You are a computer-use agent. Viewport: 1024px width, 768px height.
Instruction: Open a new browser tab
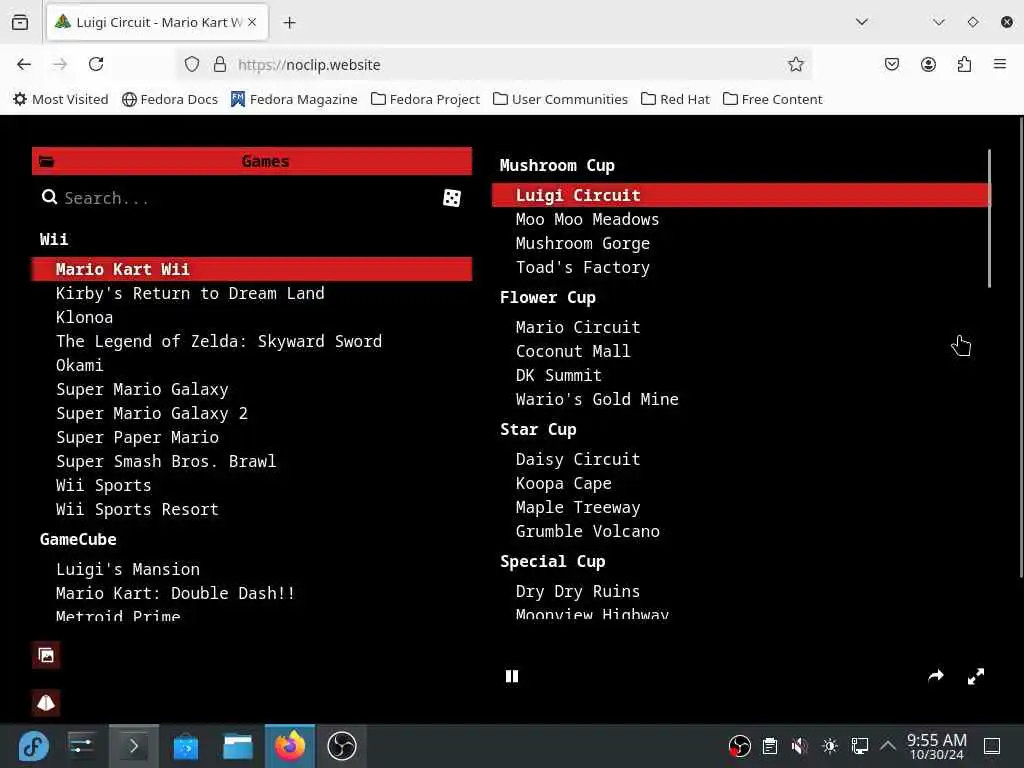coord(289,23)
